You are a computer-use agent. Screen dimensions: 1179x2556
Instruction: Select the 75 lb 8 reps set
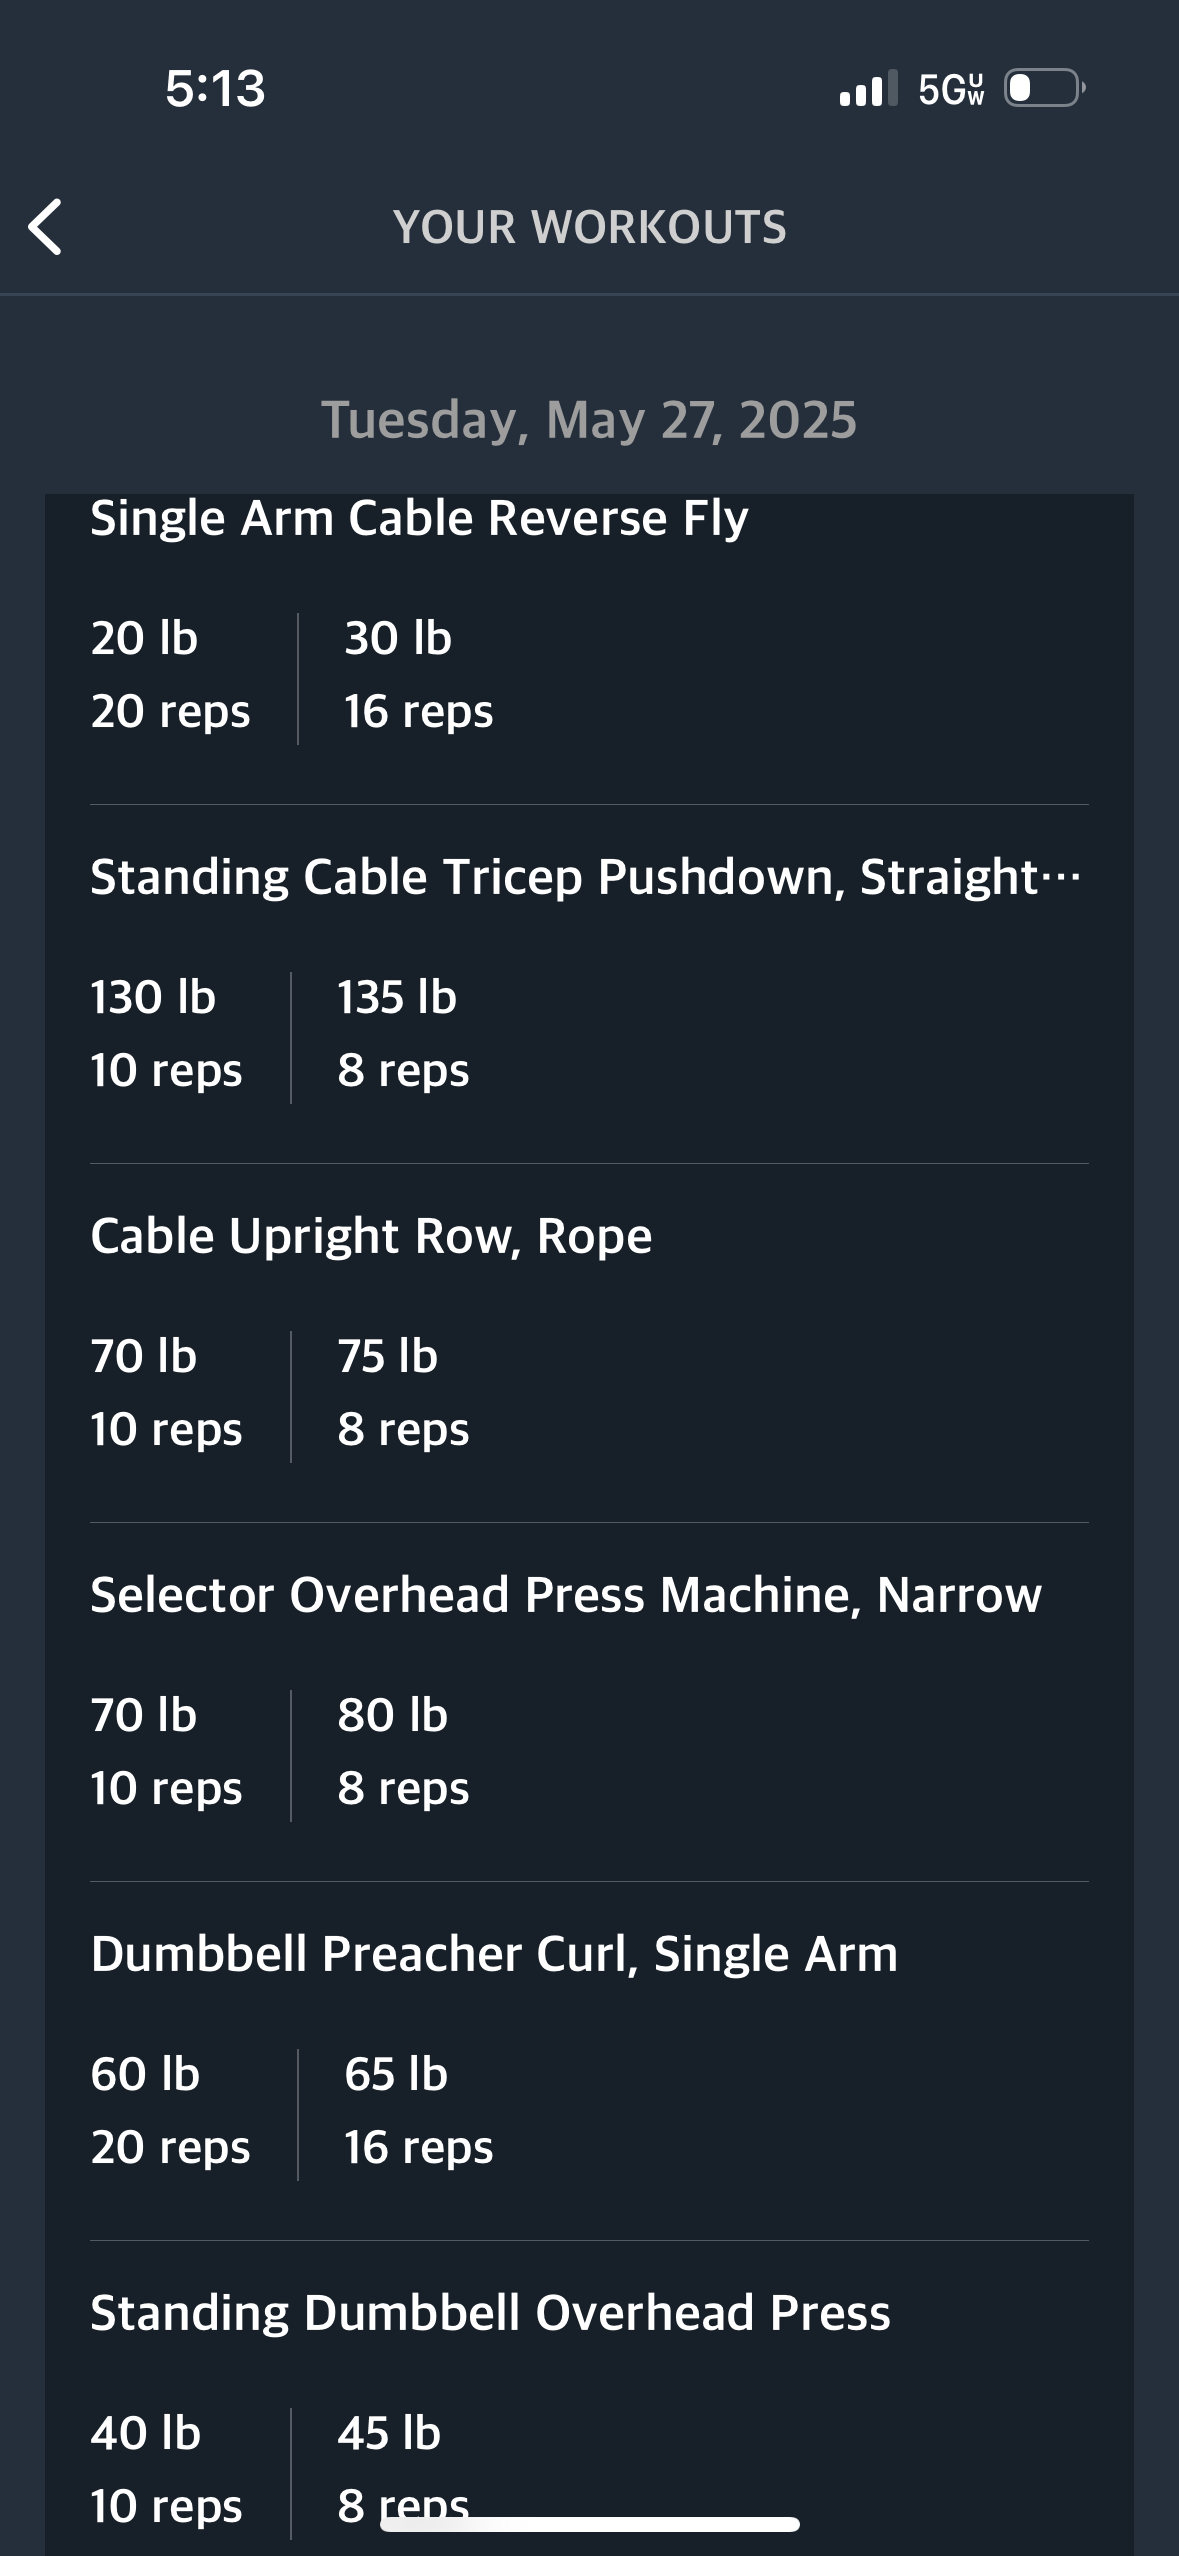[402, 1393]
